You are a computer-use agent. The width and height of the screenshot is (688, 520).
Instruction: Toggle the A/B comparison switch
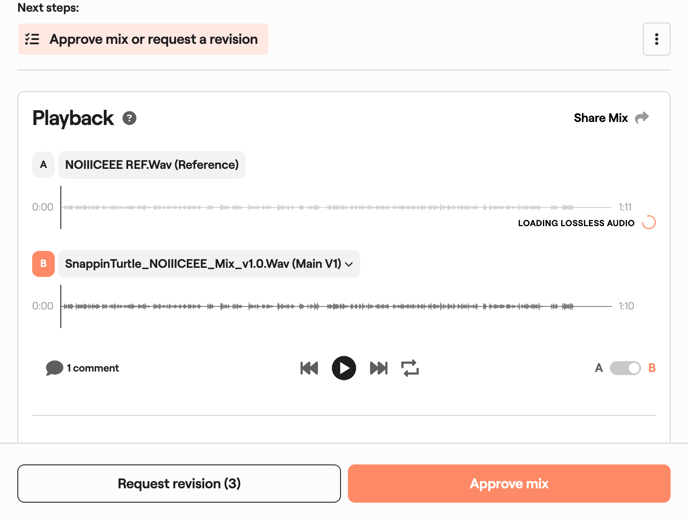[x=625, y=368]
